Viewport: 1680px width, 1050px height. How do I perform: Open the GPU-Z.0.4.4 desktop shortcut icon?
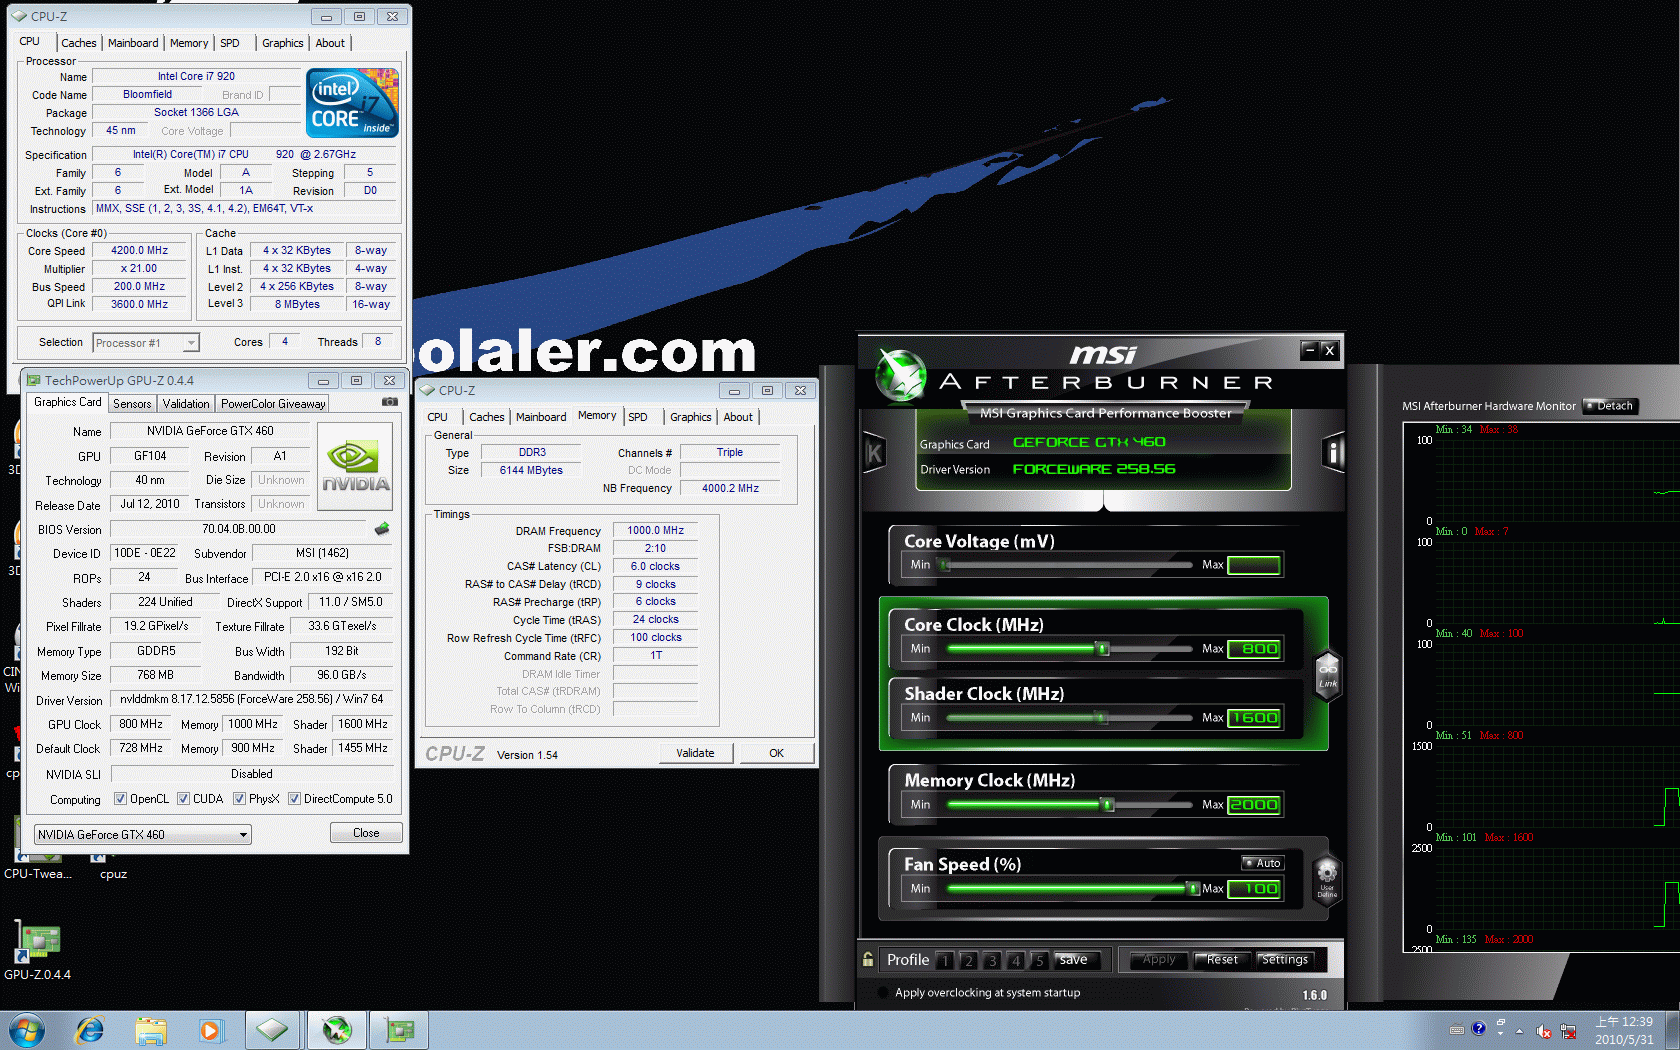click(x=37, y=943)
